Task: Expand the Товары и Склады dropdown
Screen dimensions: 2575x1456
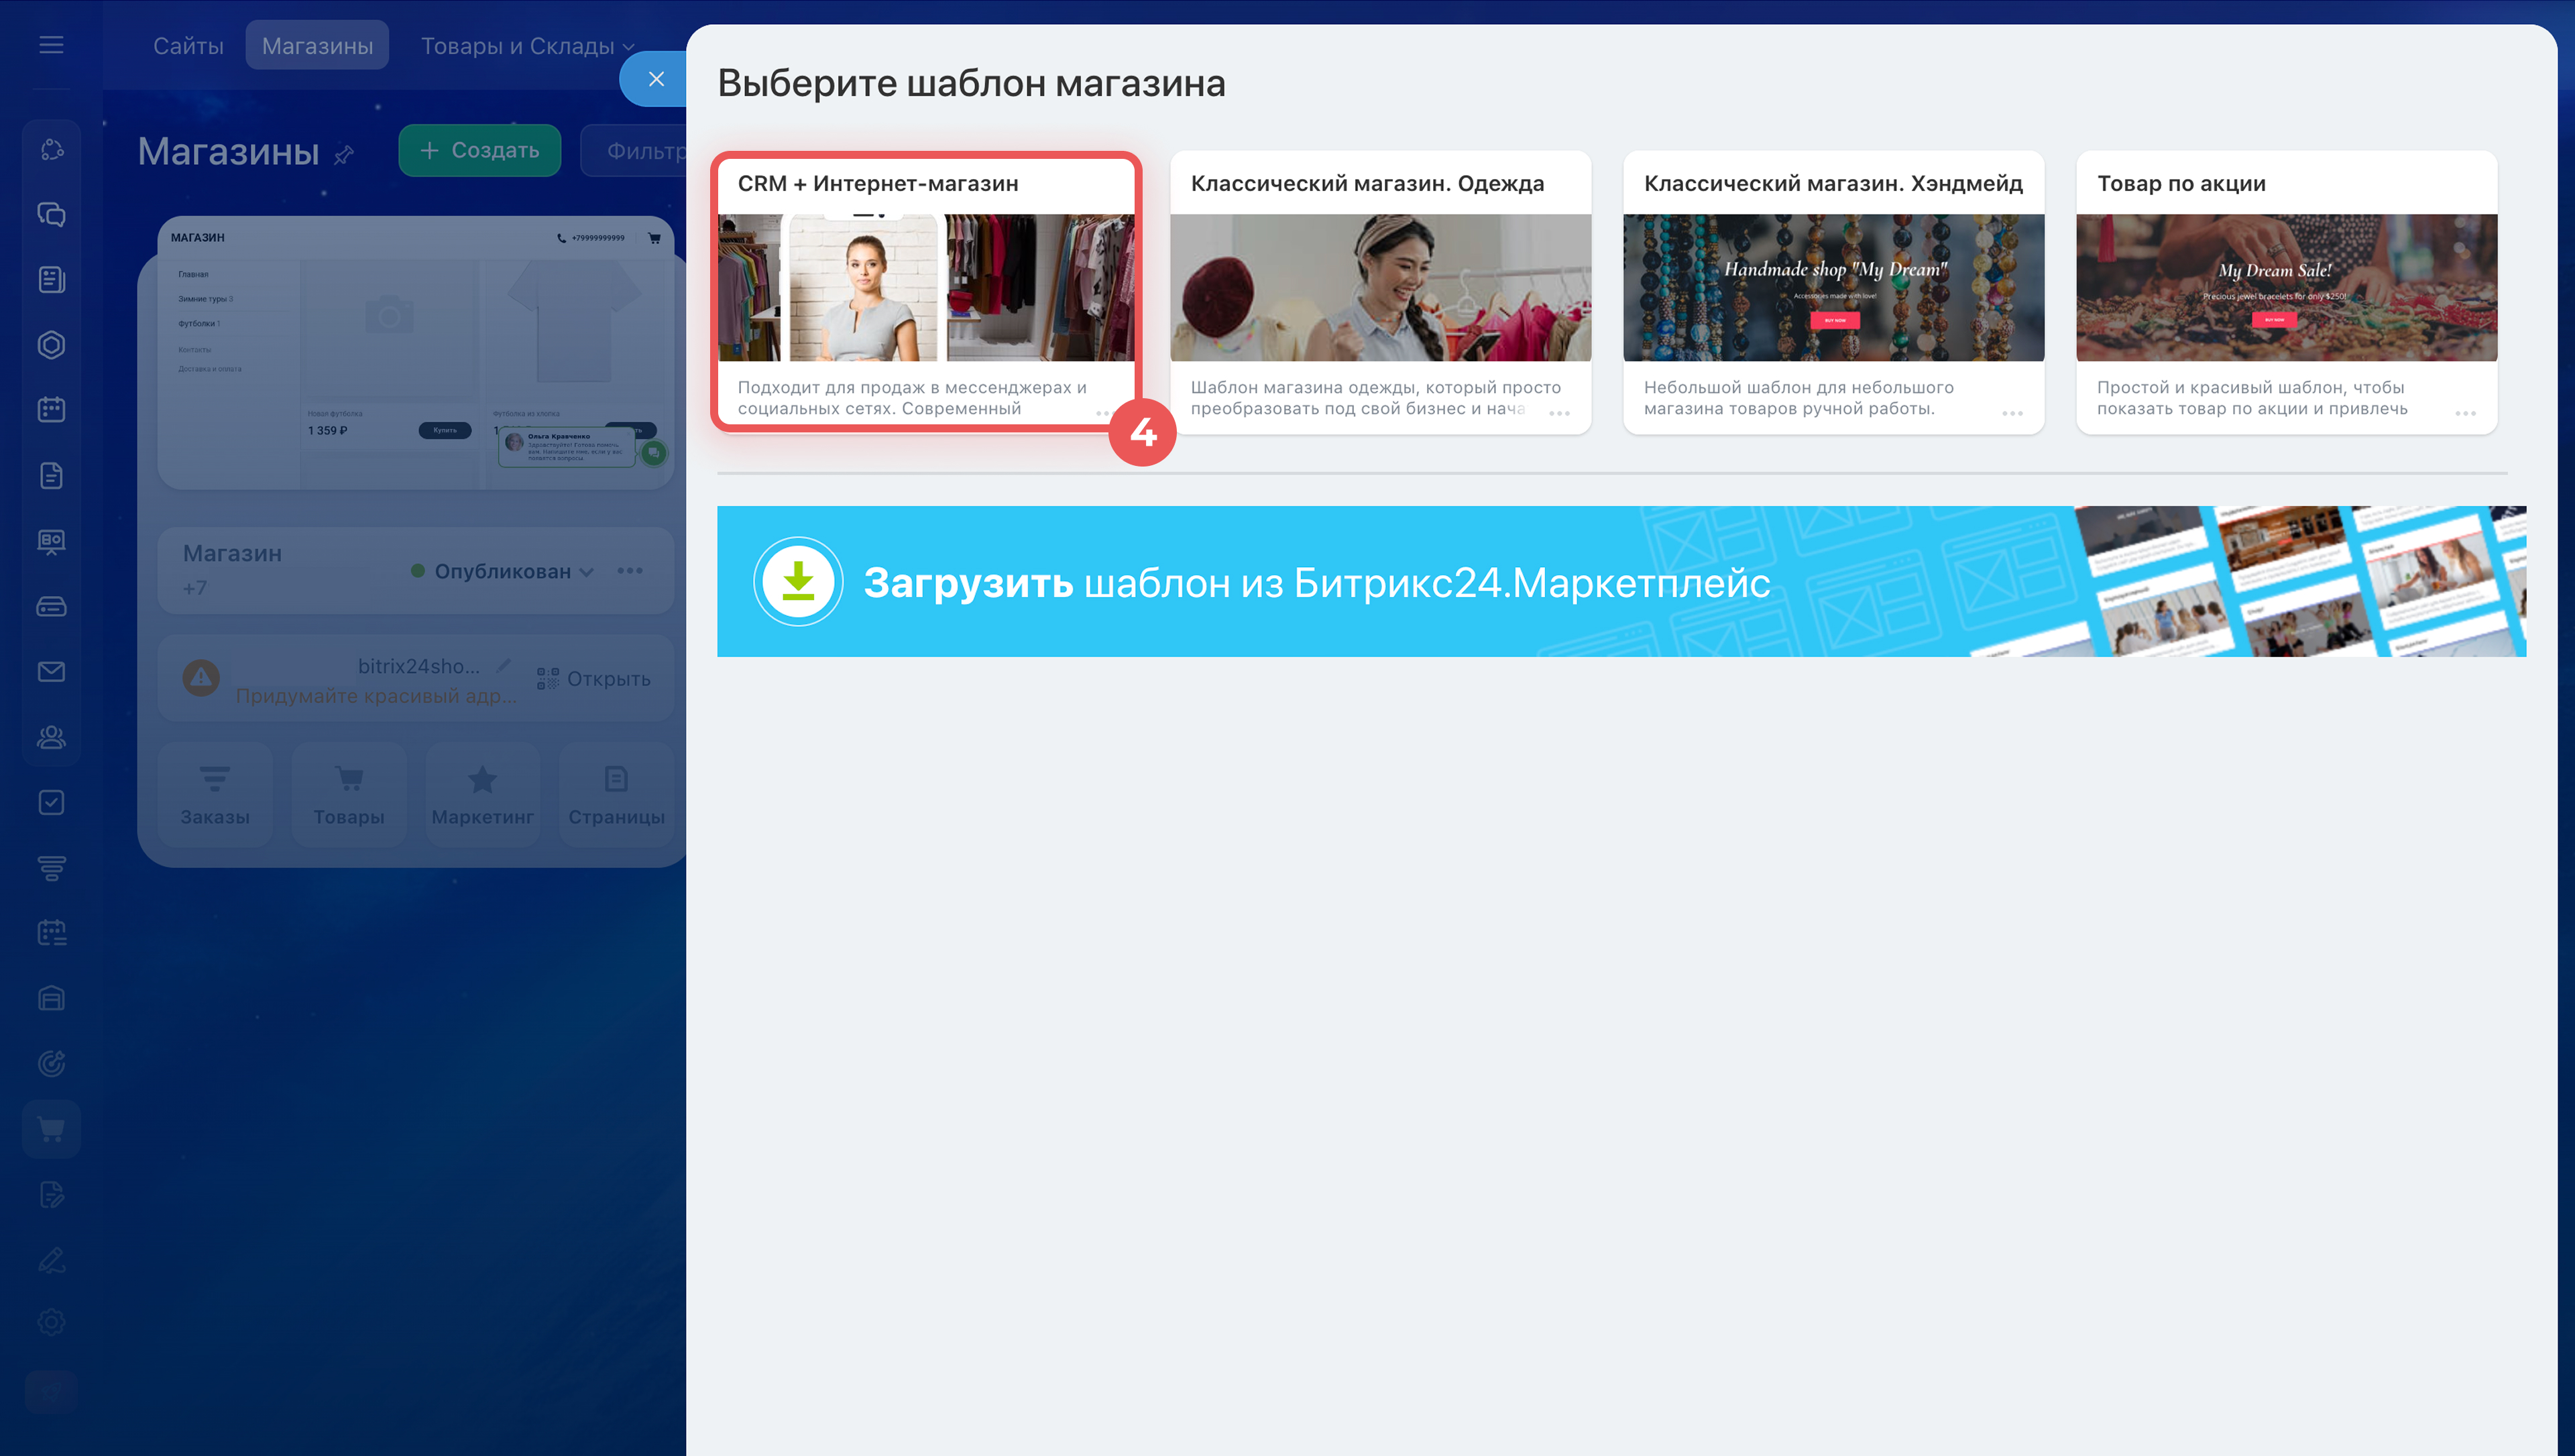Action: coord(527,46)
